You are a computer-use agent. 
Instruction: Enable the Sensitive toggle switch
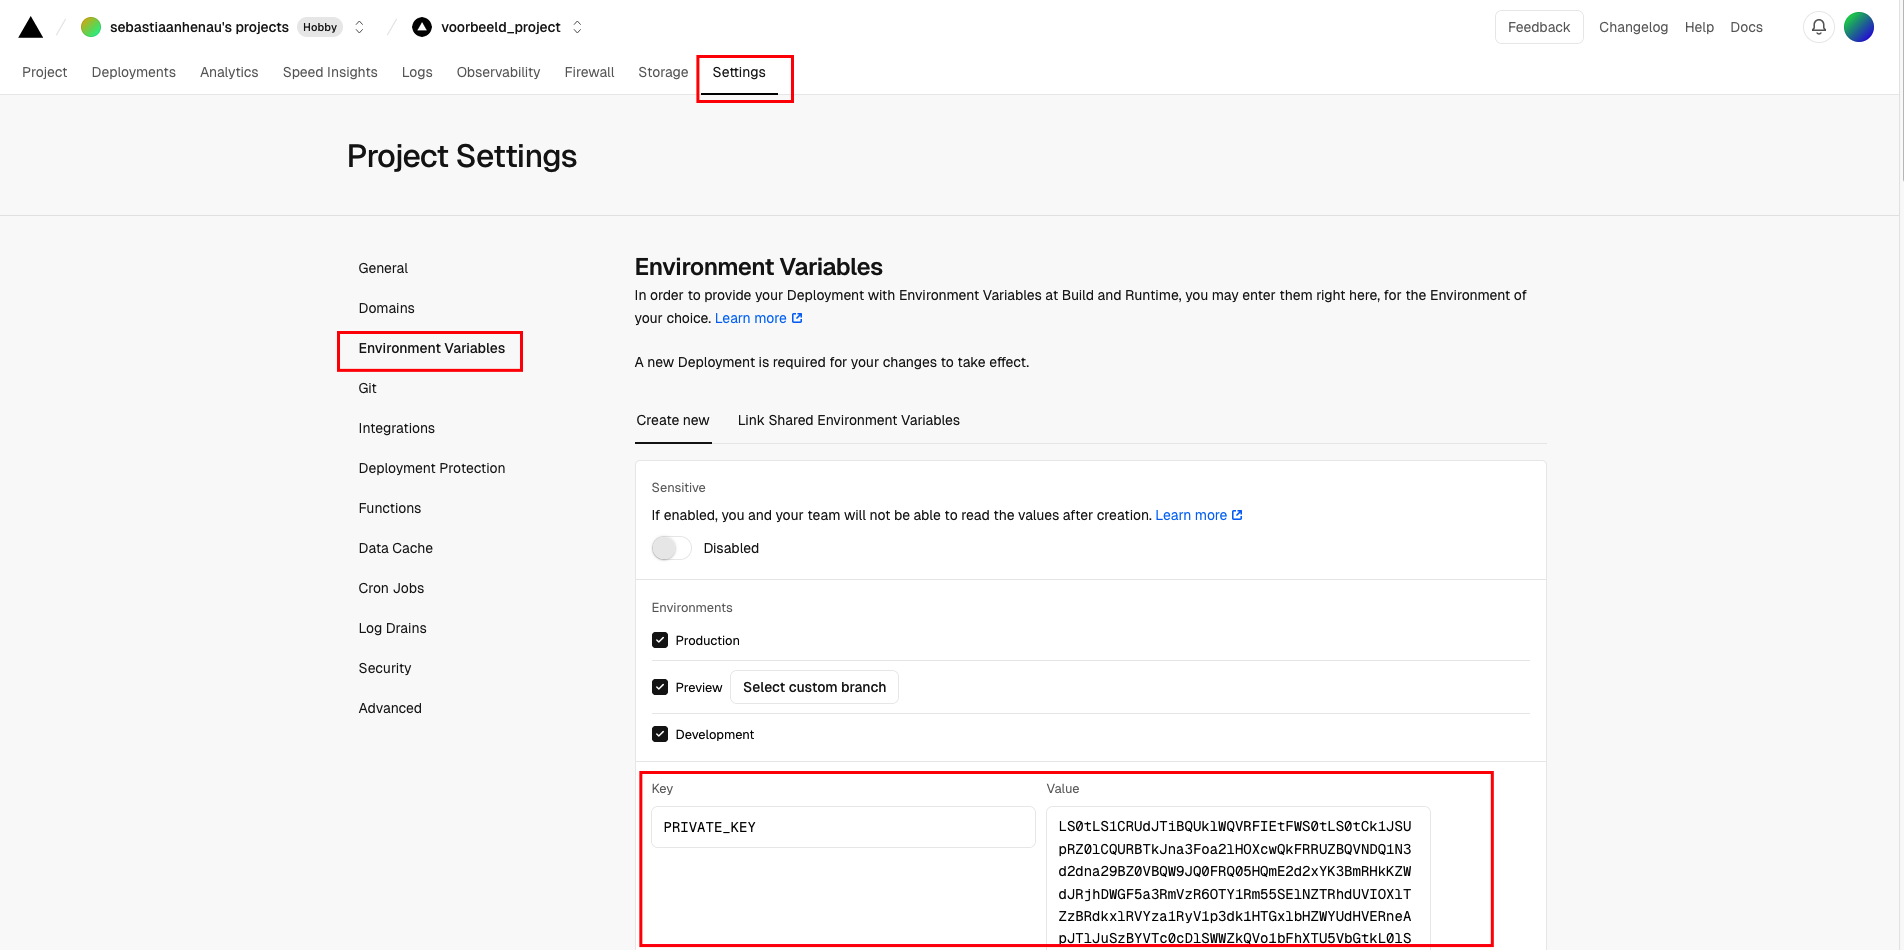tap(671, 548)
